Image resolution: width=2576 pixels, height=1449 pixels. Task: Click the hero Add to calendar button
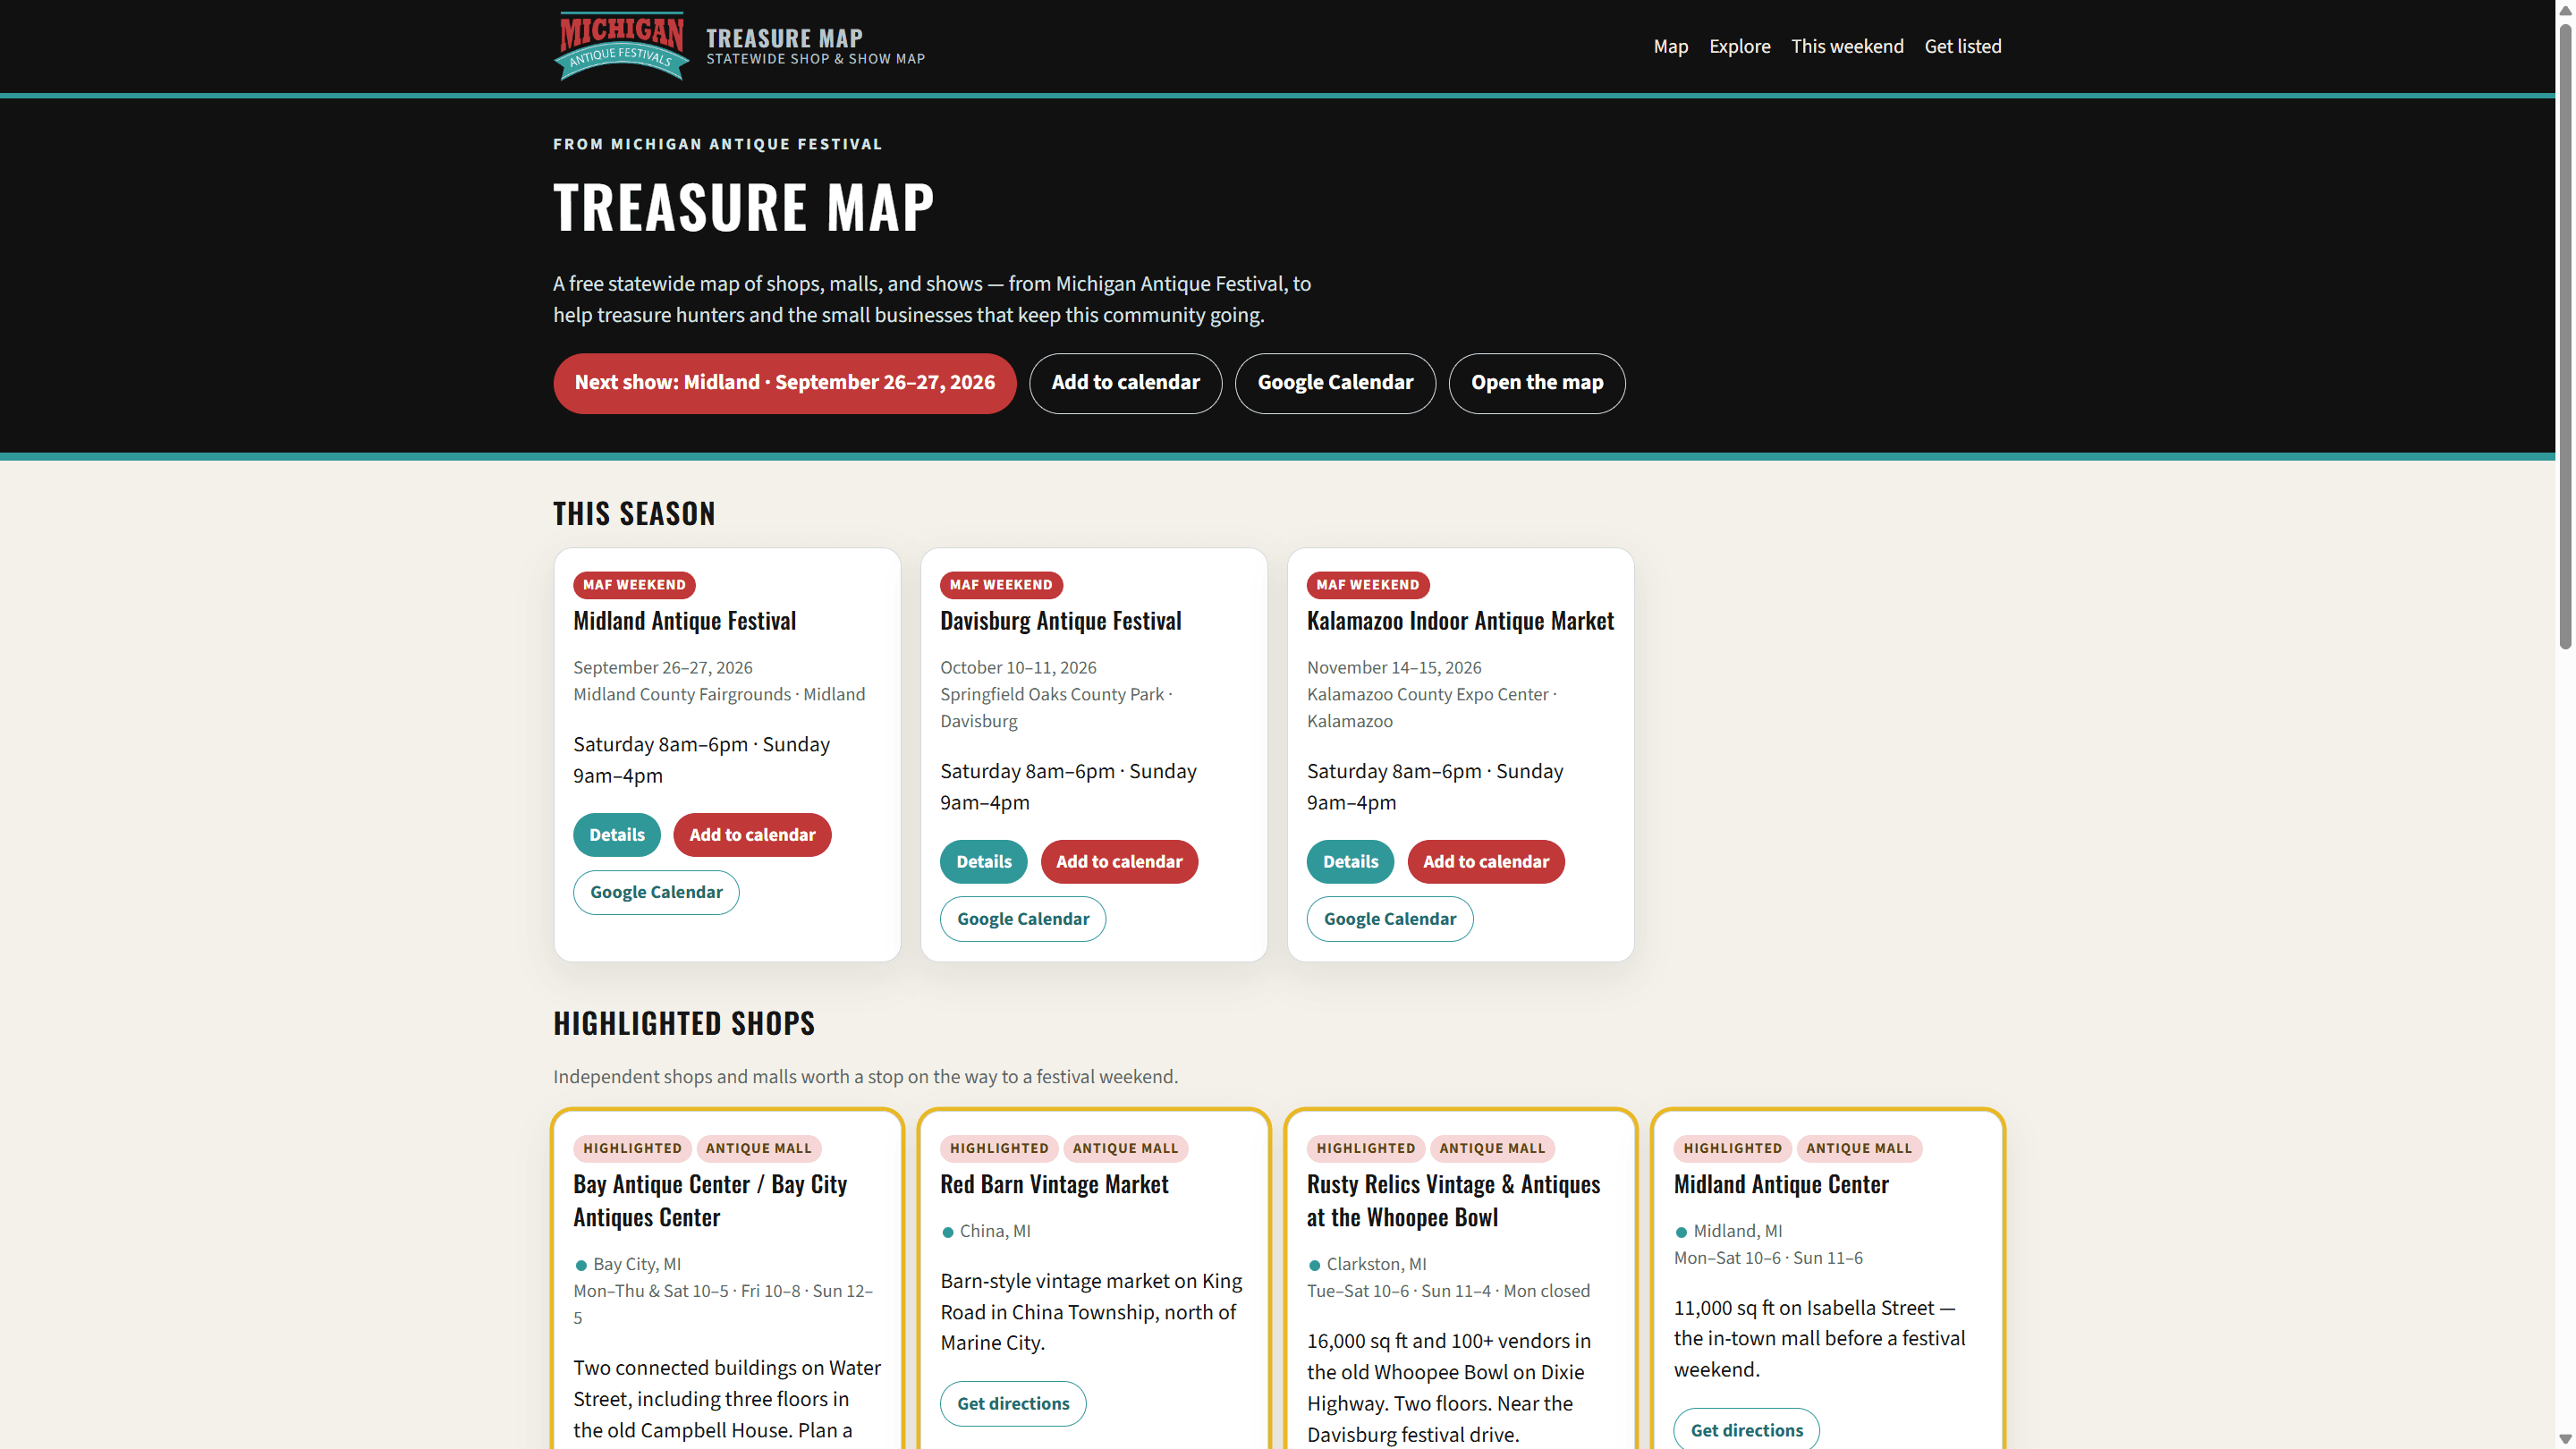coord(1125,383)
